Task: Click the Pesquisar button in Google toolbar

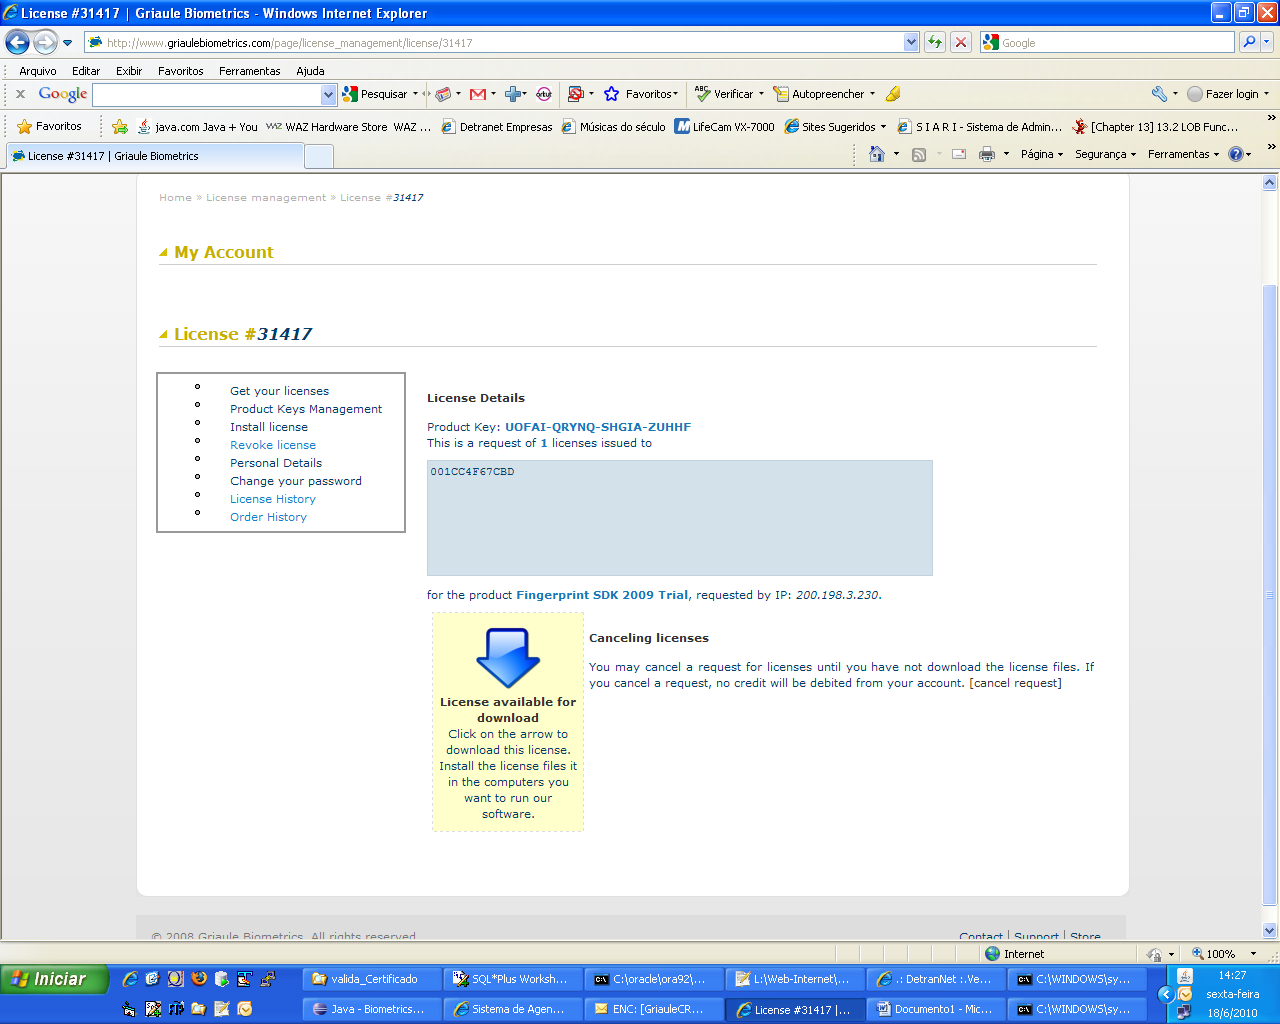Action: (380, 94)
